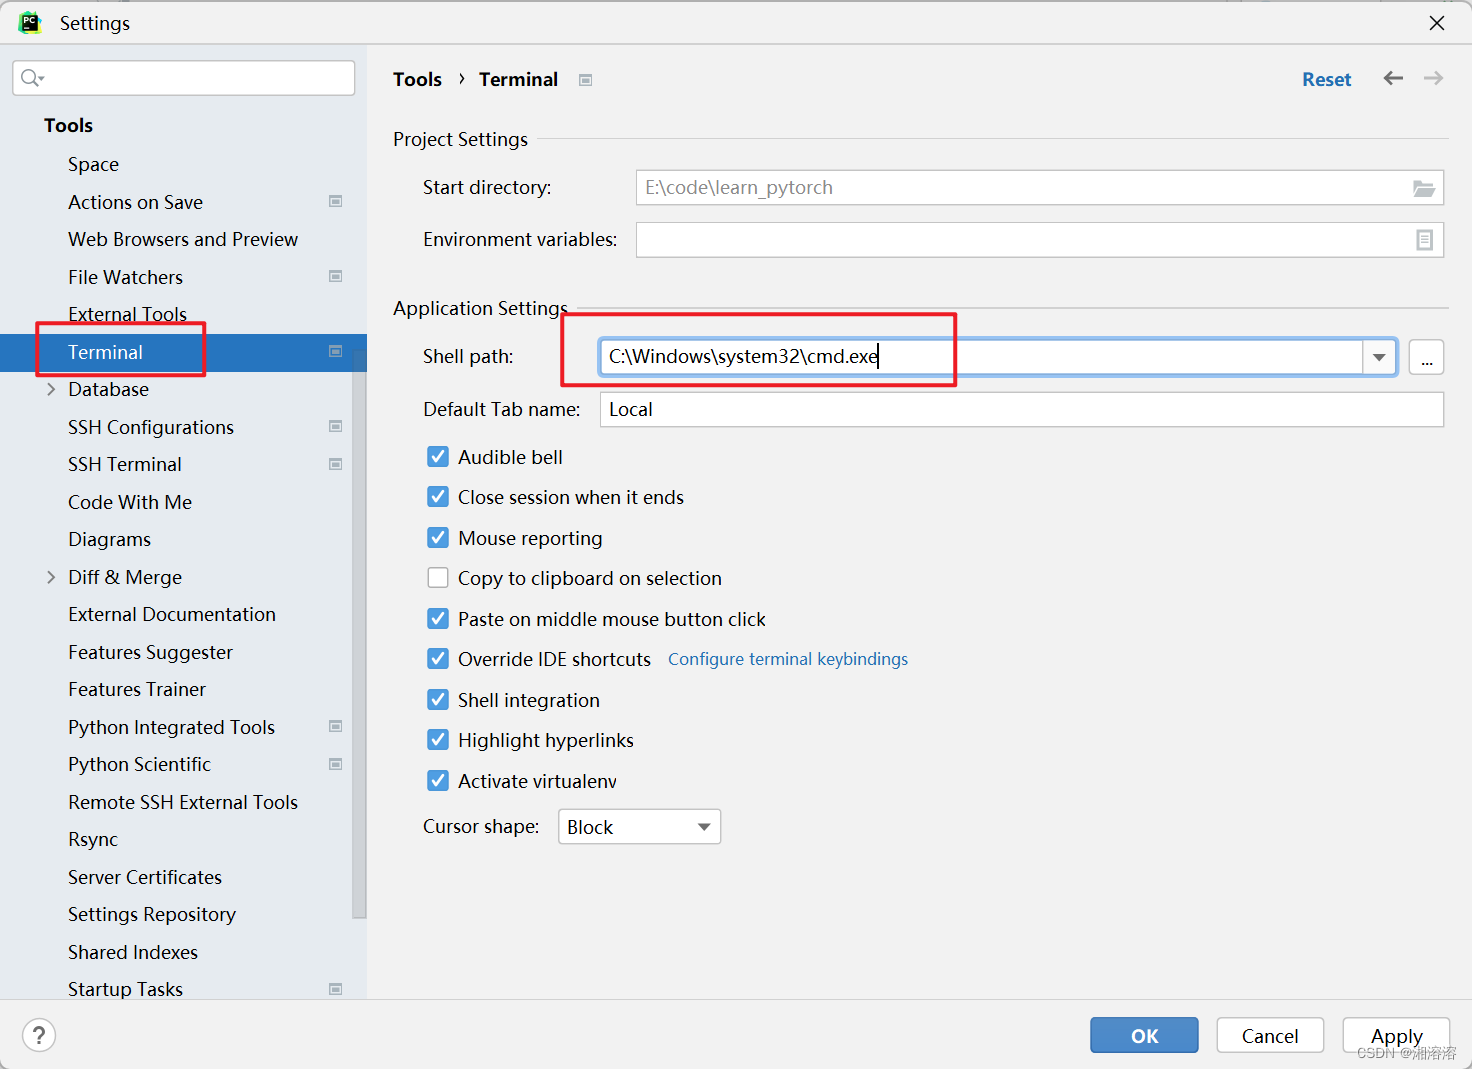Click project icon next to Python Scientific
The height and width of the screenshot is (1069, 1472).
[336, 764]
